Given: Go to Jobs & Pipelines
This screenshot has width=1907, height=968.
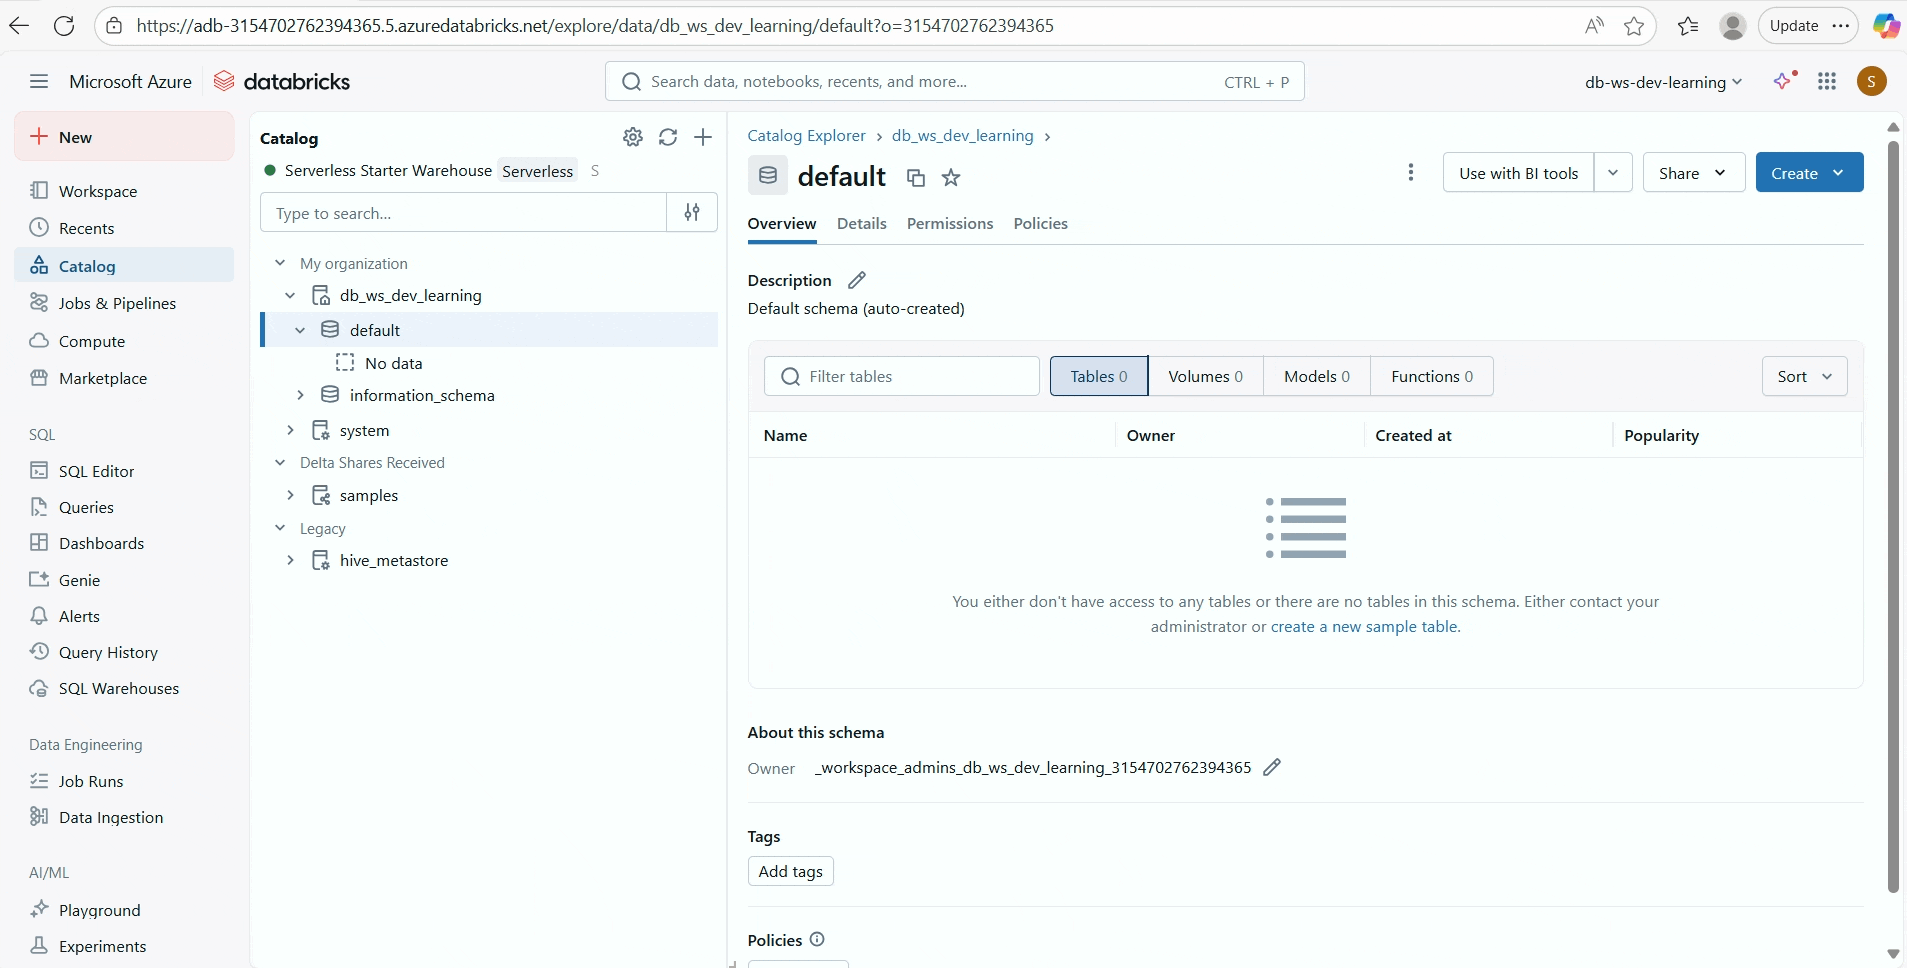Looking at the screenshot, I should (124, 303).
